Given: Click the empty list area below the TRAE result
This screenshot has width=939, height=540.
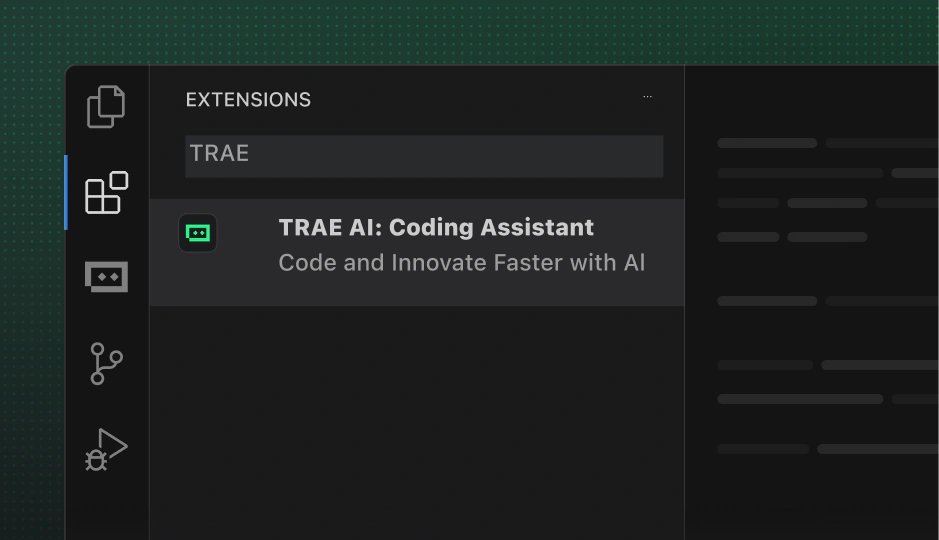Looking at the screenshot, I should [417, 423].
